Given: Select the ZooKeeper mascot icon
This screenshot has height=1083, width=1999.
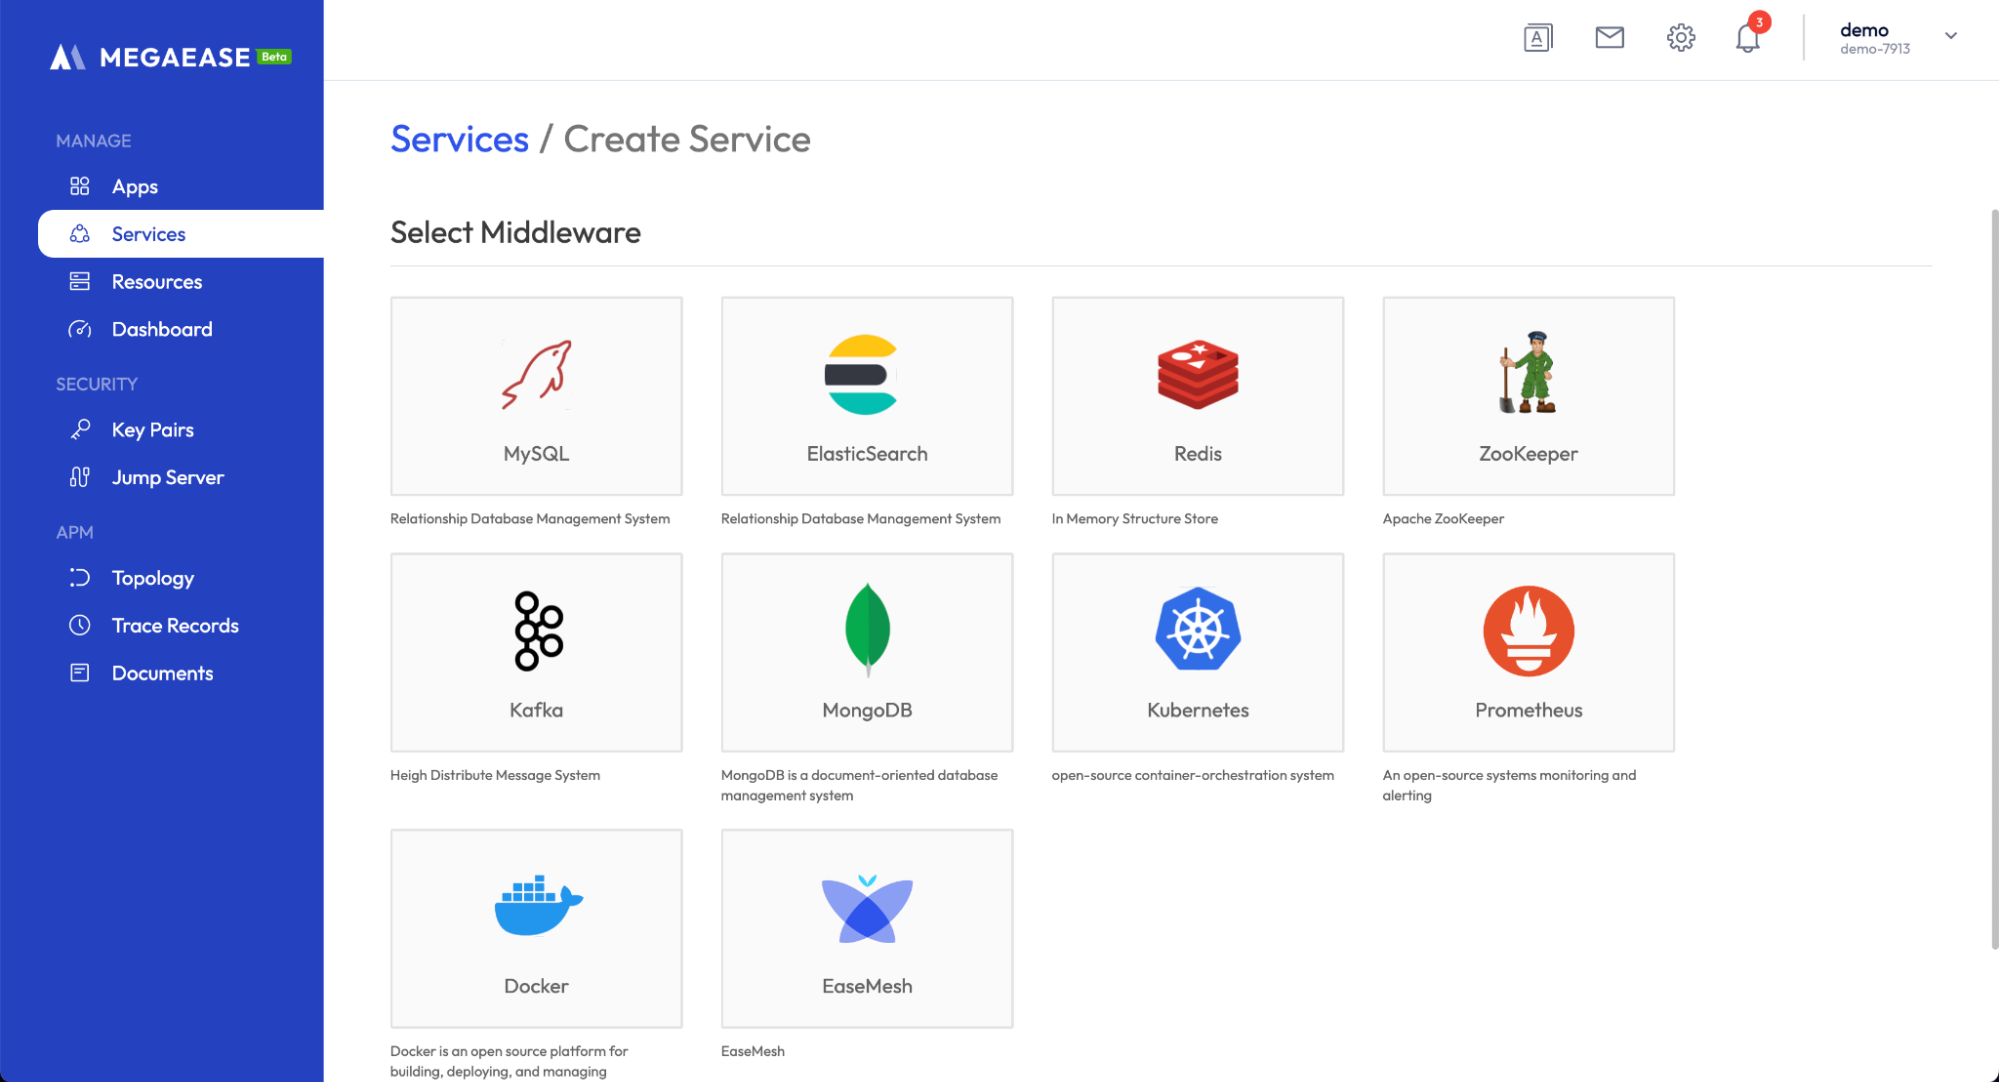Looking at the screenshot, I should pyautogui.click(x=1528, y=372).
